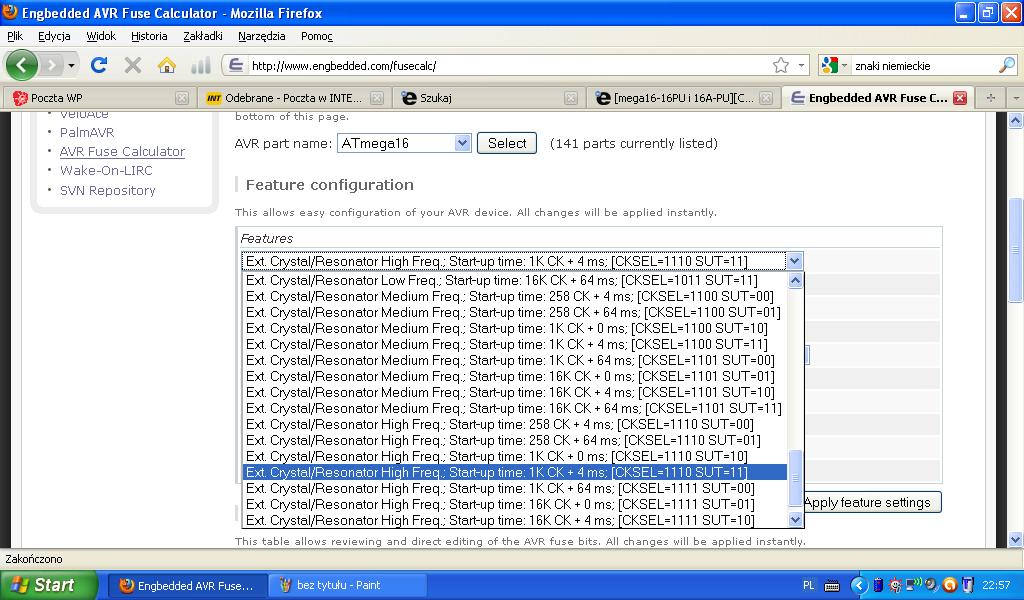Open the AVR part name ATmega16 dropdown
1024x600 pixels.
(x=404, y=143)
